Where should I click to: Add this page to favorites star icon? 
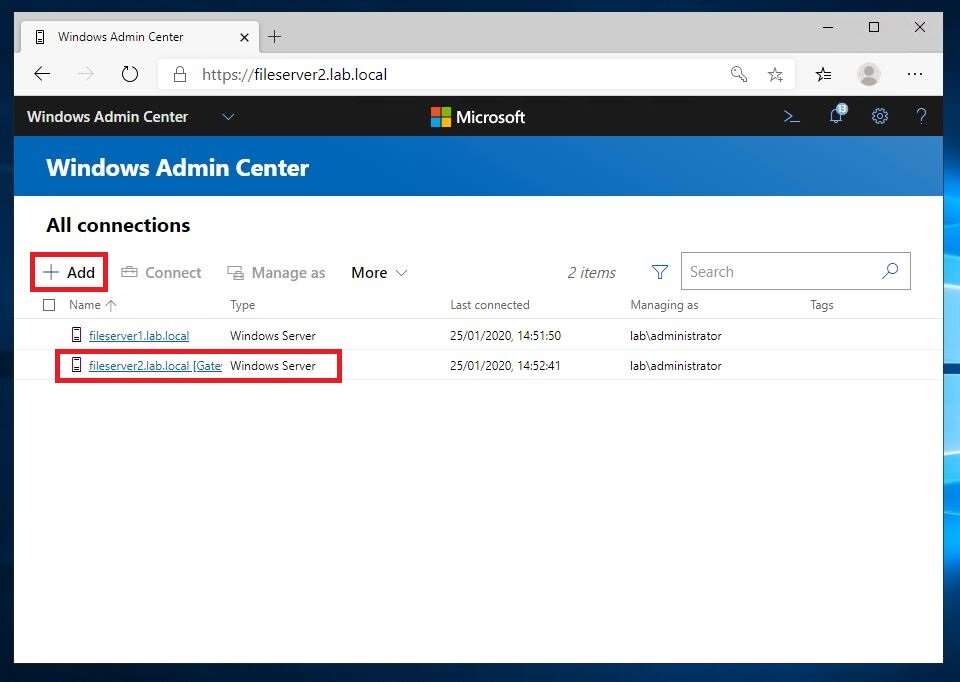(x=775, y=75)
